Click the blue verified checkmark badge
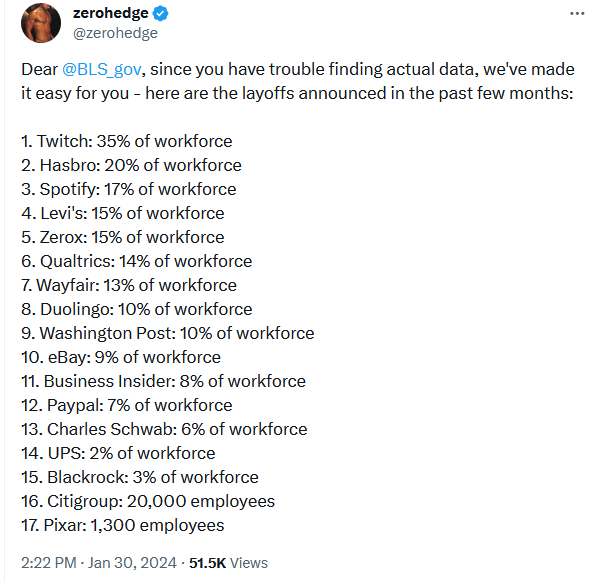The image size is (597, 582). coord(160,13)
